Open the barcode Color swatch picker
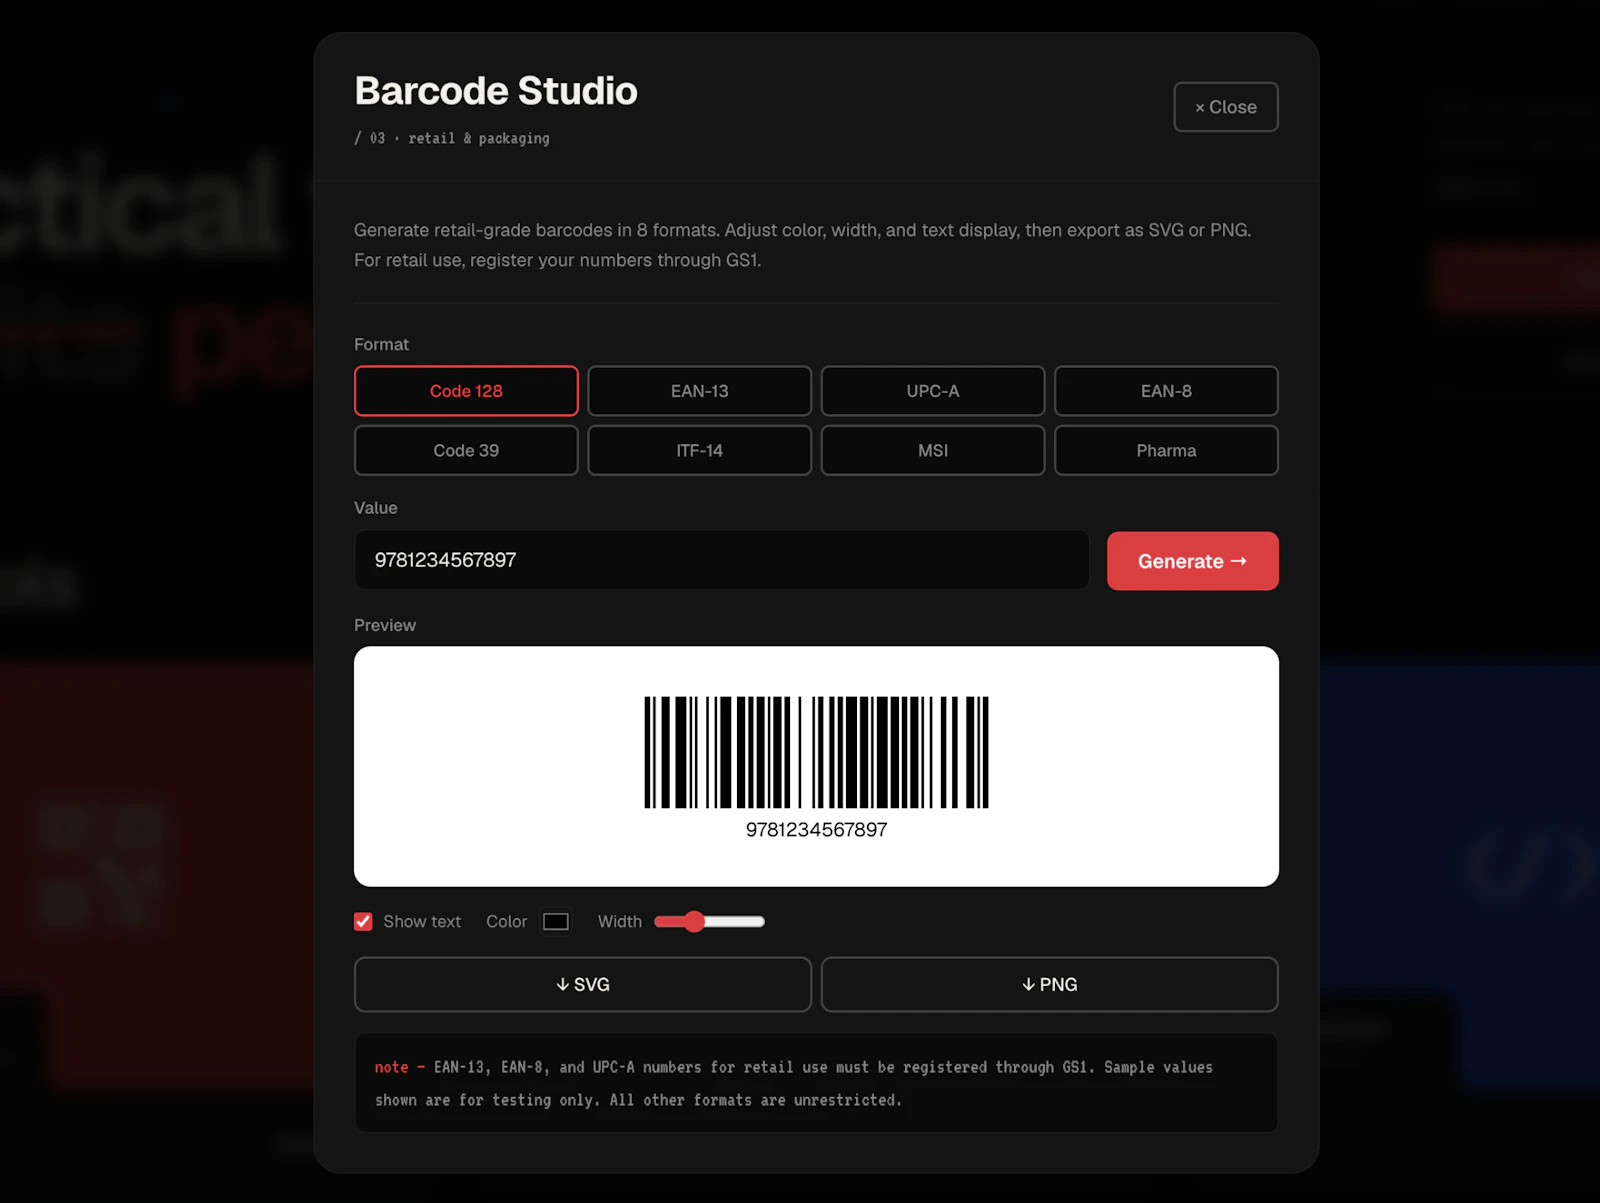The image size is (1600, 1203). point(556,922)
